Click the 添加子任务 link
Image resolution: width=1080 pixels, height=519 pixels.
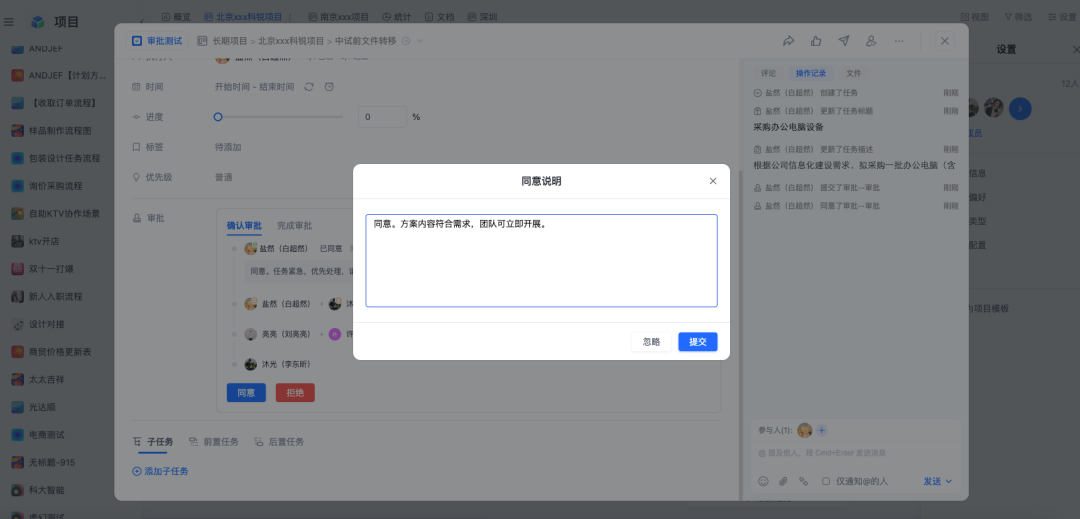(x=160, y=471)
